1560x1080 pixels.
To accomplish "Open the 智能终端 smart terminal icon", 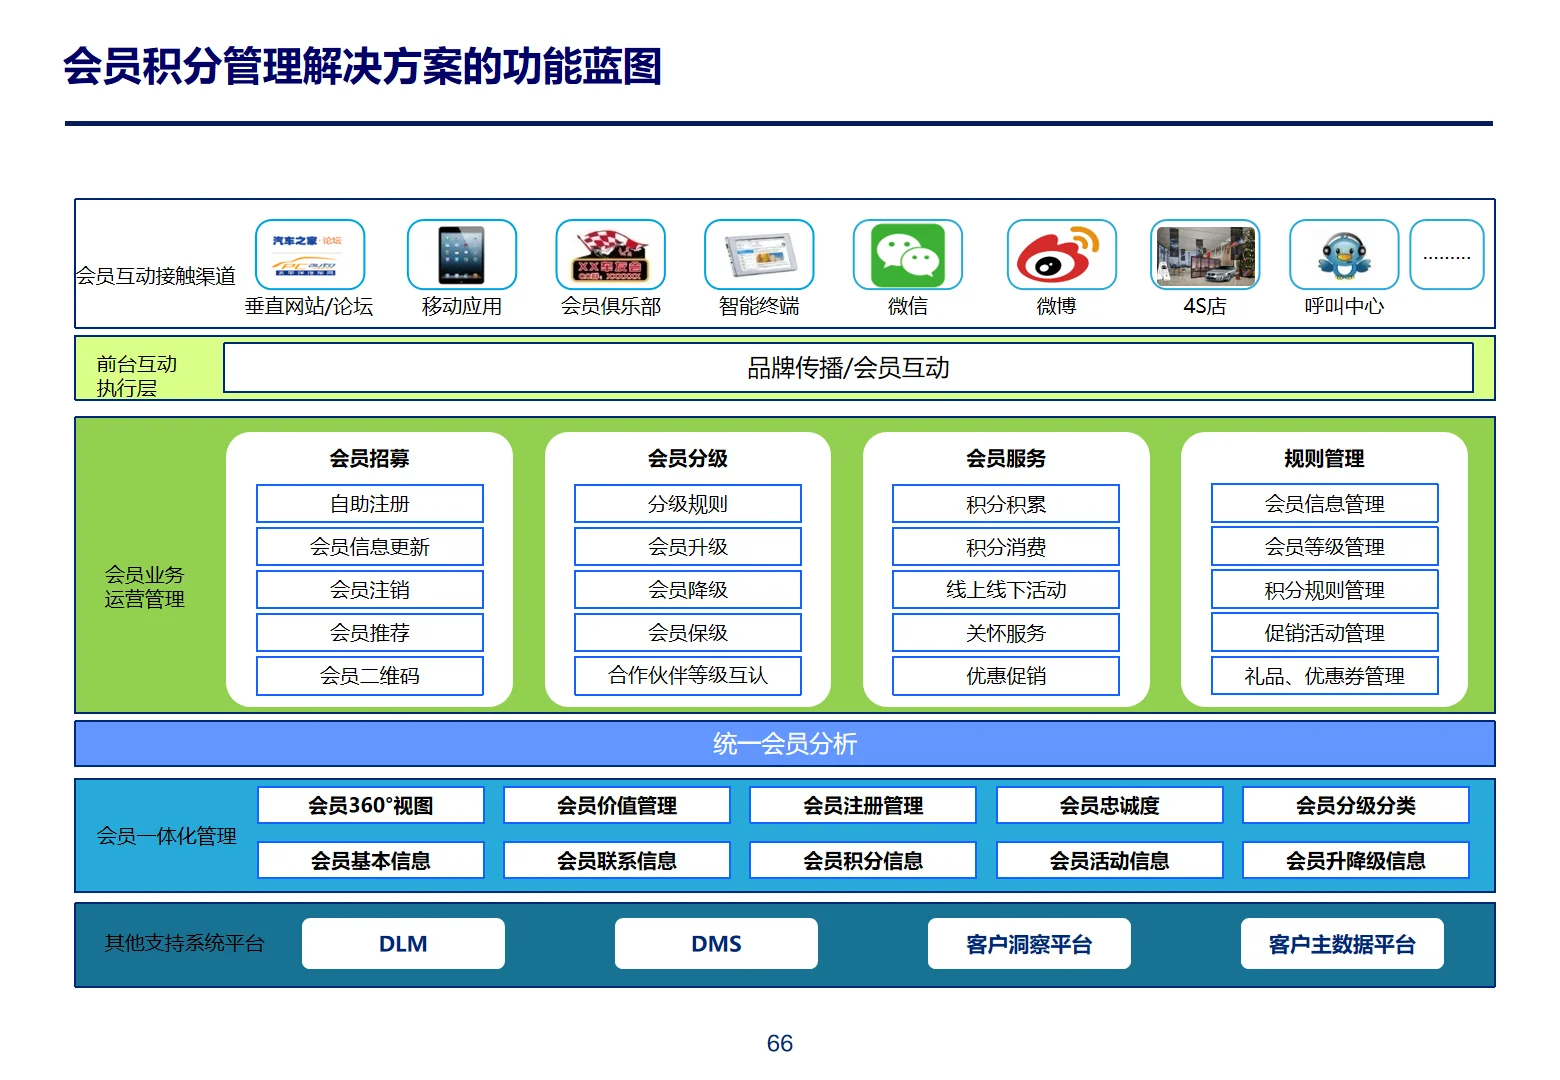I will tap(758, 254).
